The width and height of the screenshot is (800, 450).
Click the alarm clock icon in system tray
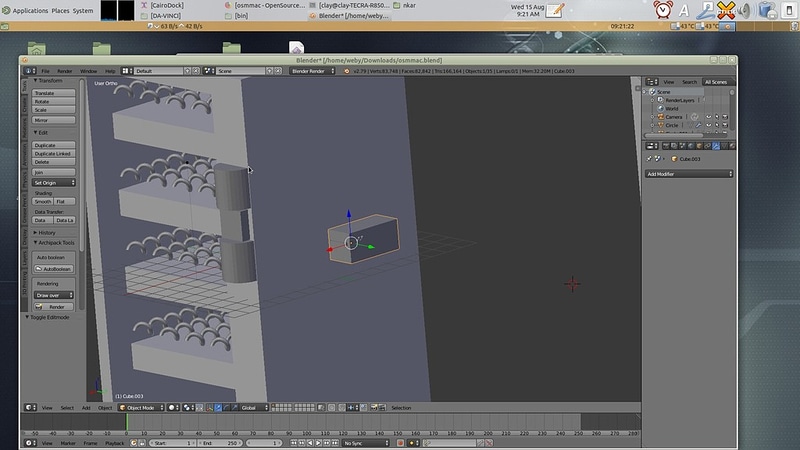coord(663,10)
